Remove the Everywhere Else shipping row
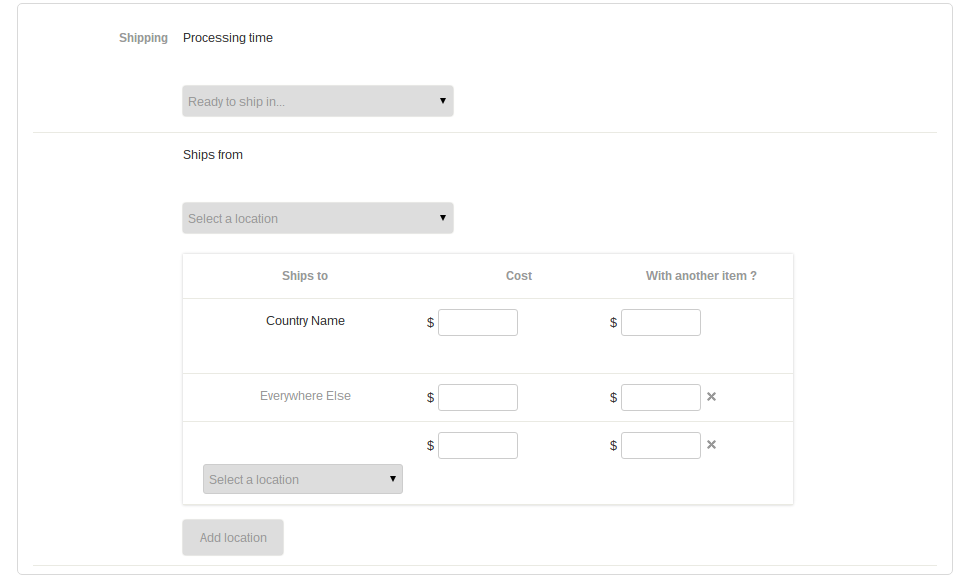Image resolution: width=968 pixels, height=577 pixels. click(x=711, y=397)
